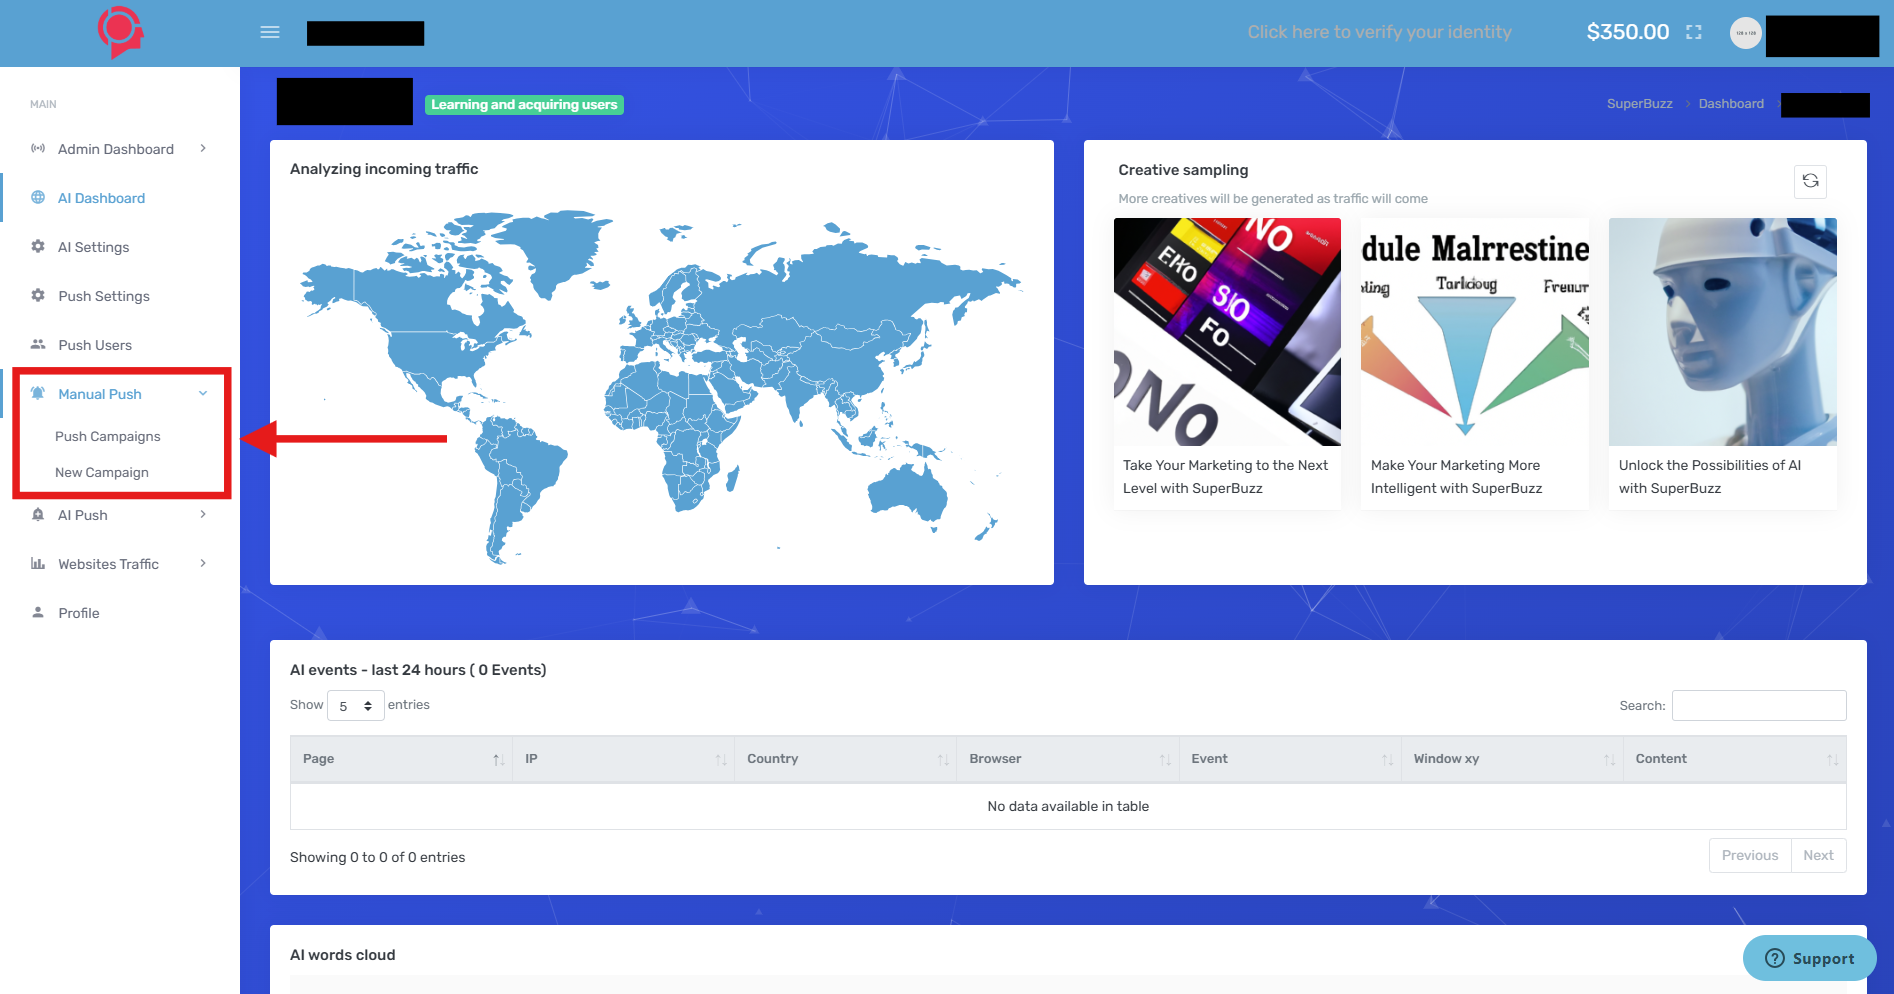Expand the AI Push chevron
Screen dimensions: 1894x994
tap(203, 514)
